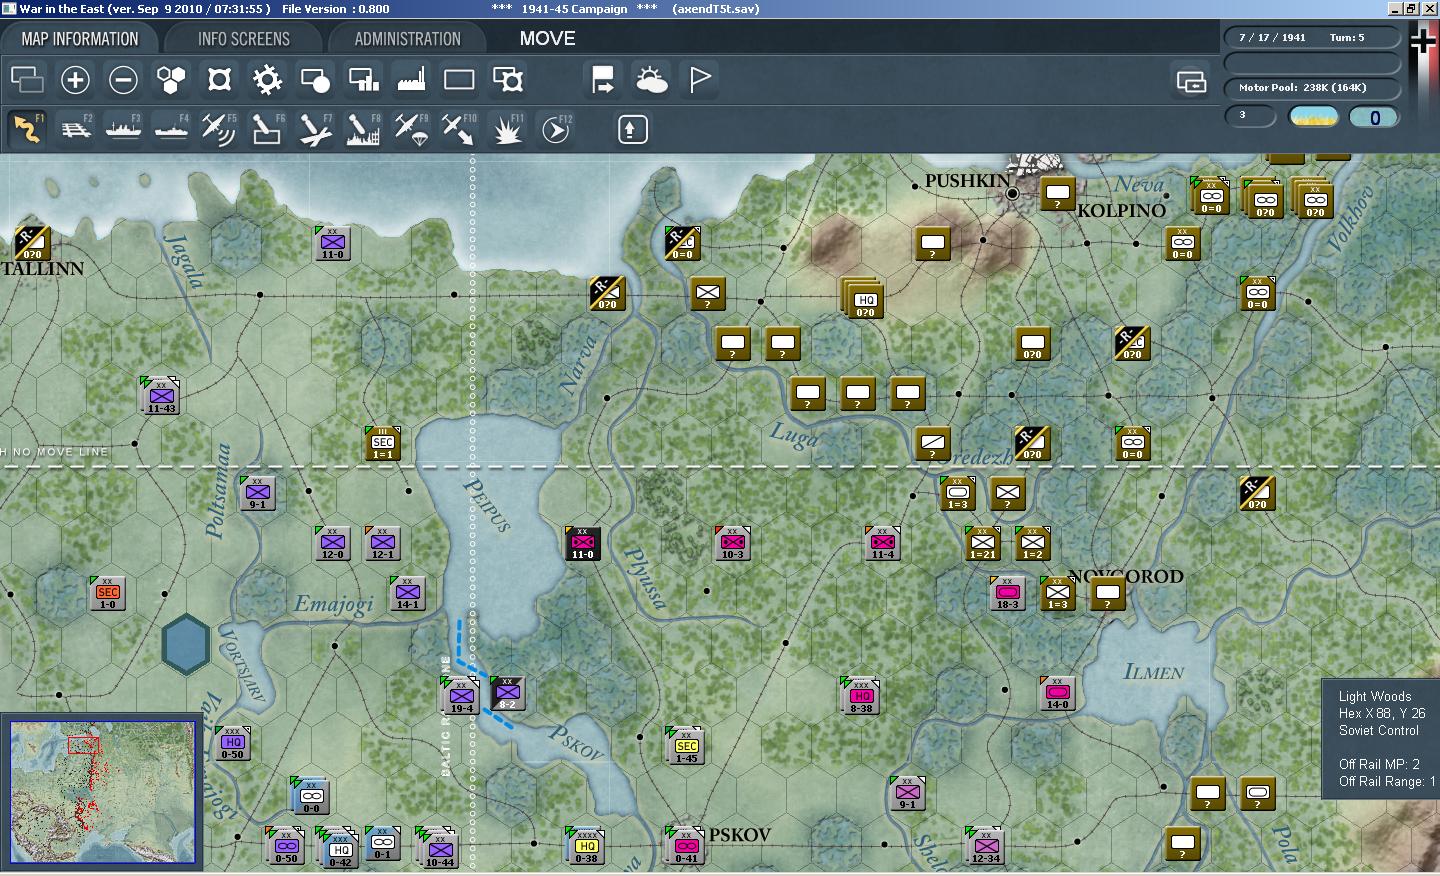Select the Soviet HQ 0?0 stack
The width and height of the screenshot is (1440, 876).
click(x=863, y=298)
